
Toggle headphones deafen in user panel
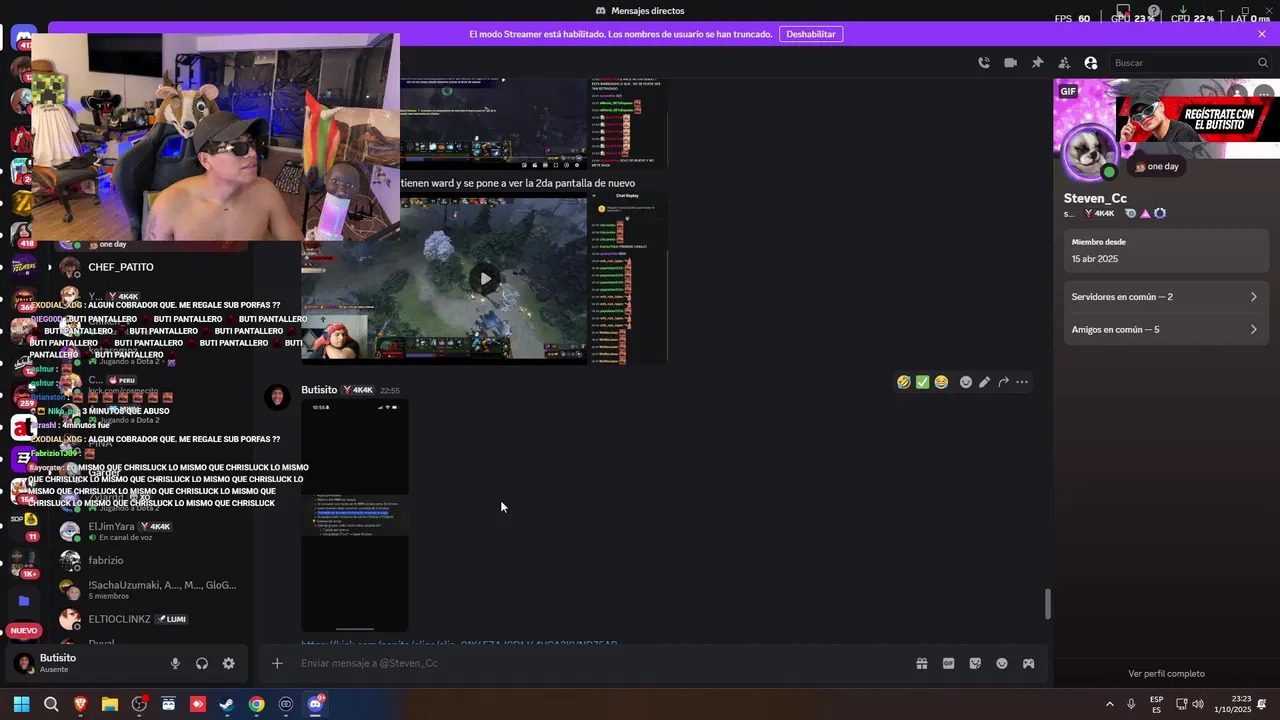pos(202,664)
